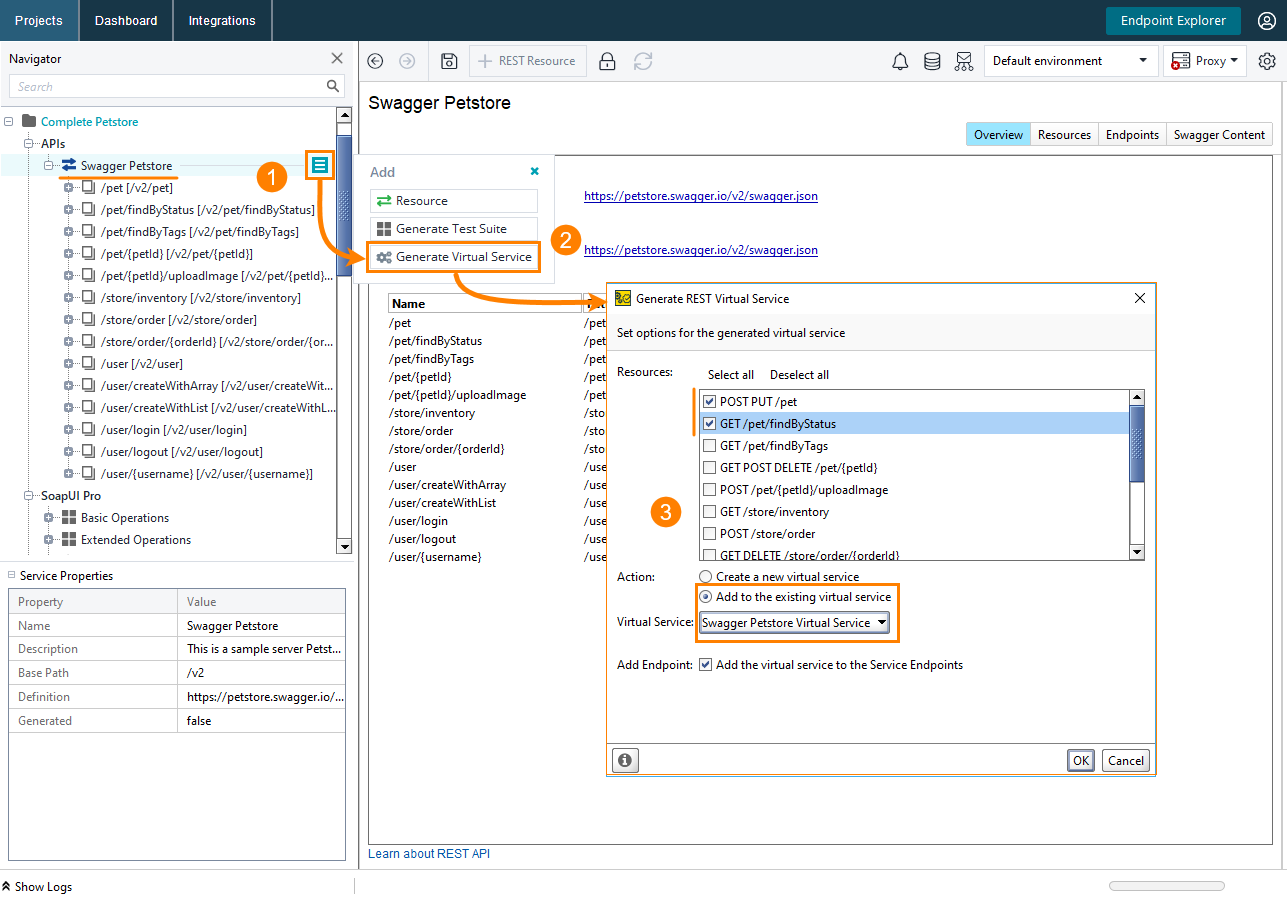1287x897 pixels.
Task: Close the Navigator panel
Action: (x=337, y=59)
